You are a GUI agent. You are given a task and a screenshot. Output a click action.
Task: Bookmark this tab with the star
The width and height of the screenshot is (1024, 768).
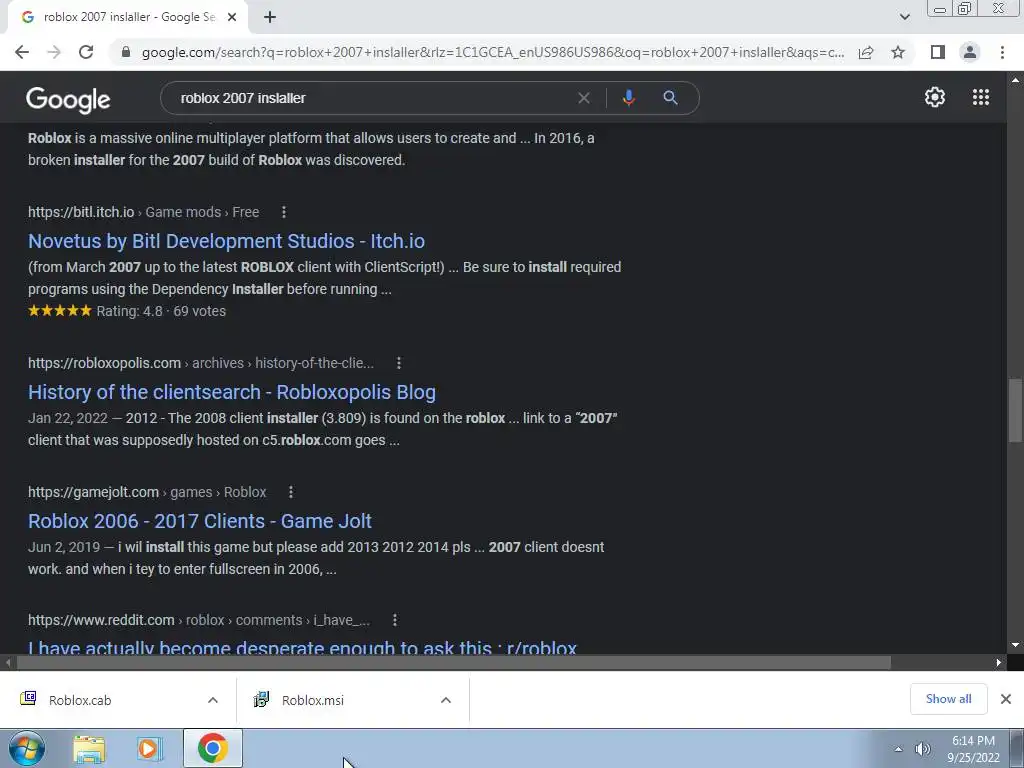point(898,52)
